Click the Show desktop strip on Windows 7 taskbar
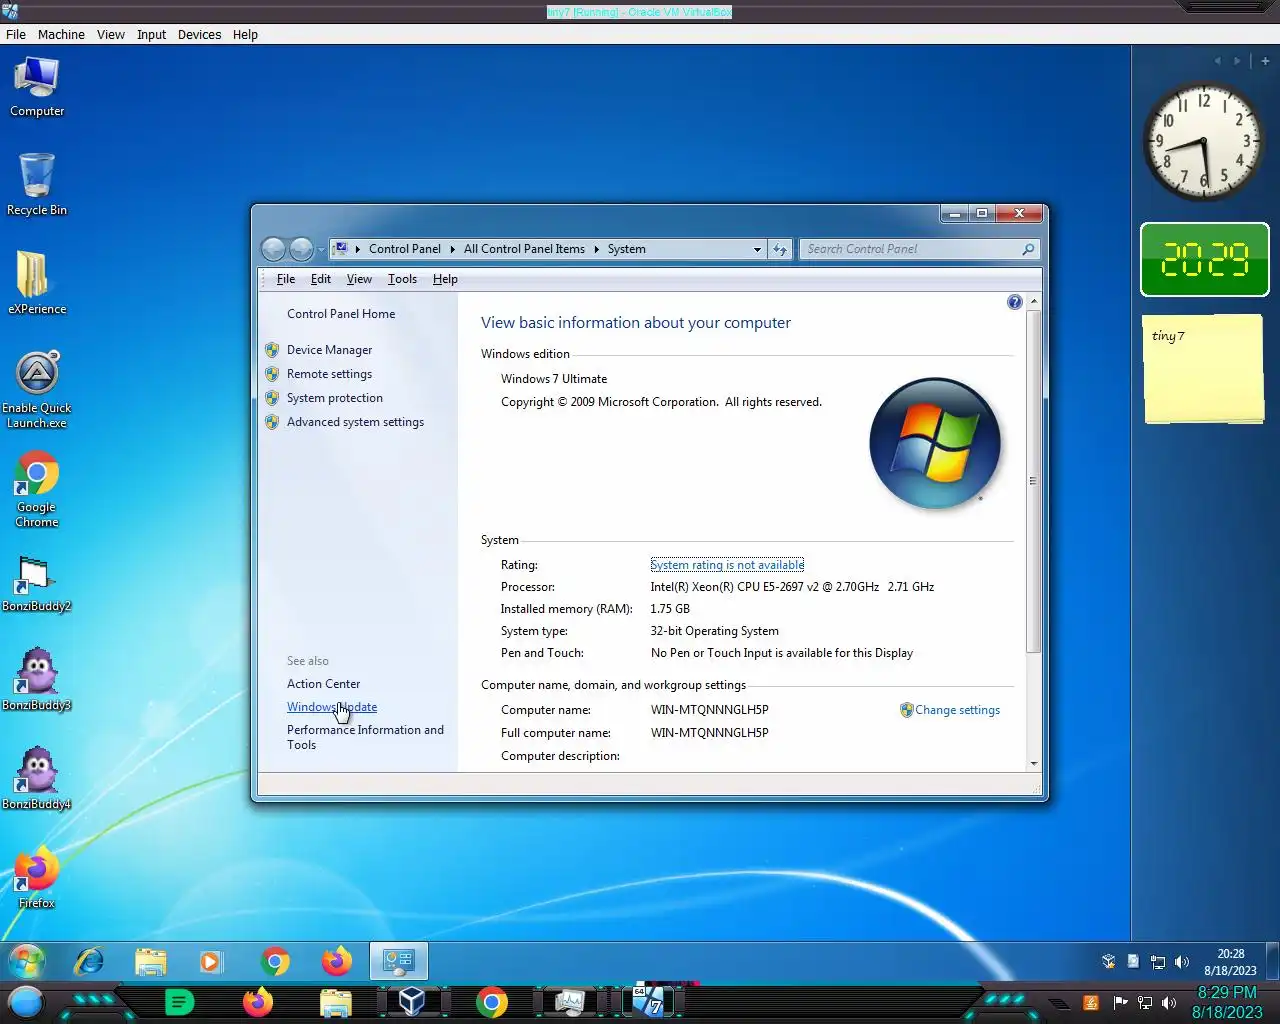Screen dimensions: 1280x1024 (1272, 962)
